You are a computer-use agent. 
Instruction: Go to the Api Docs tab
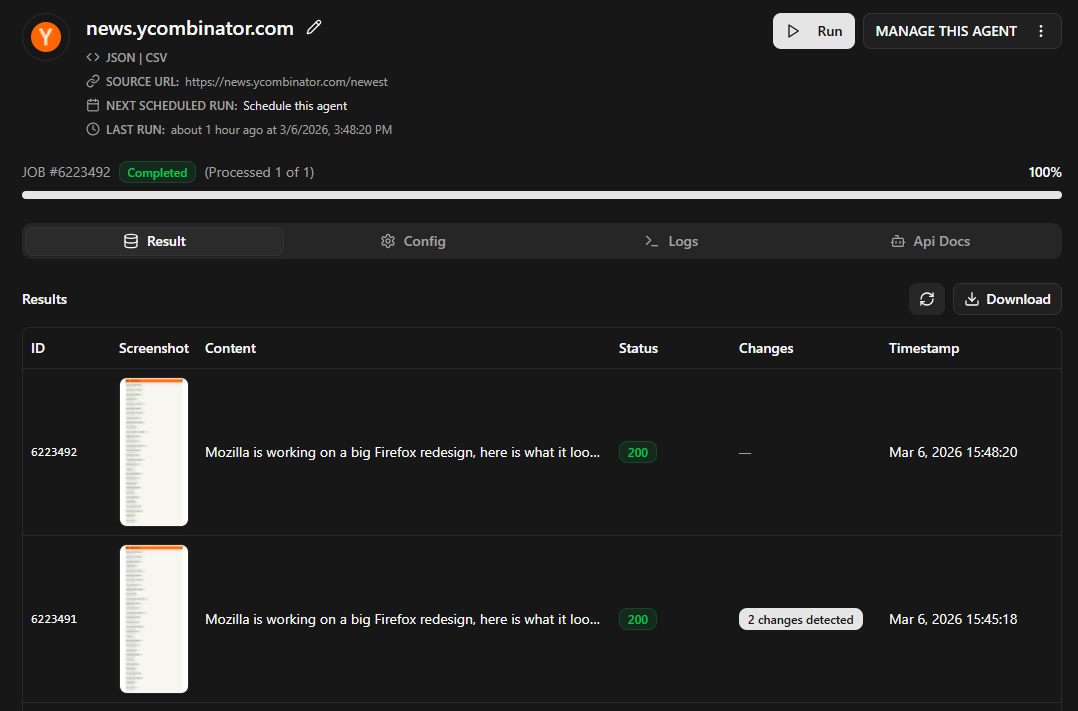(929, 241)
